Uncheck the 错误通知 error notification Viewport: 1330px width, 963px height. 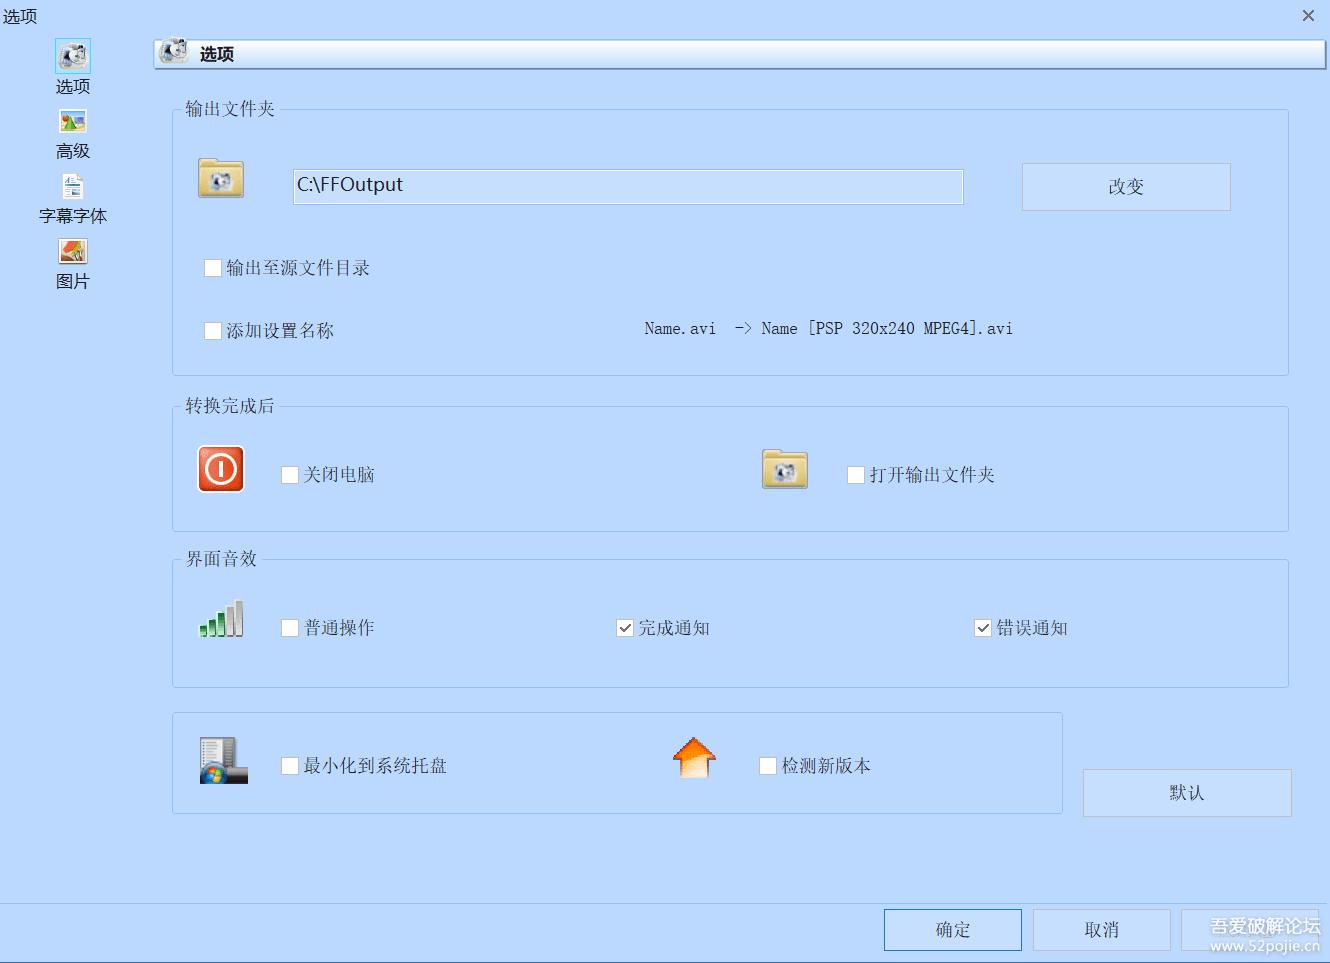[x=982, y=627]
